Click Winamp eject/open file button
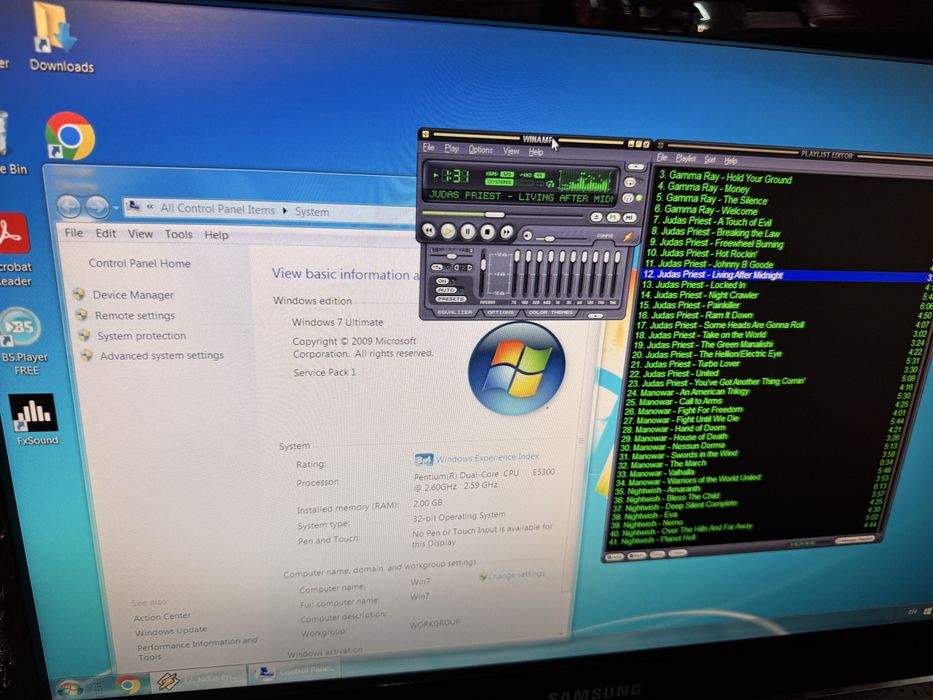933x700 pixels. (x=596, y=217)
